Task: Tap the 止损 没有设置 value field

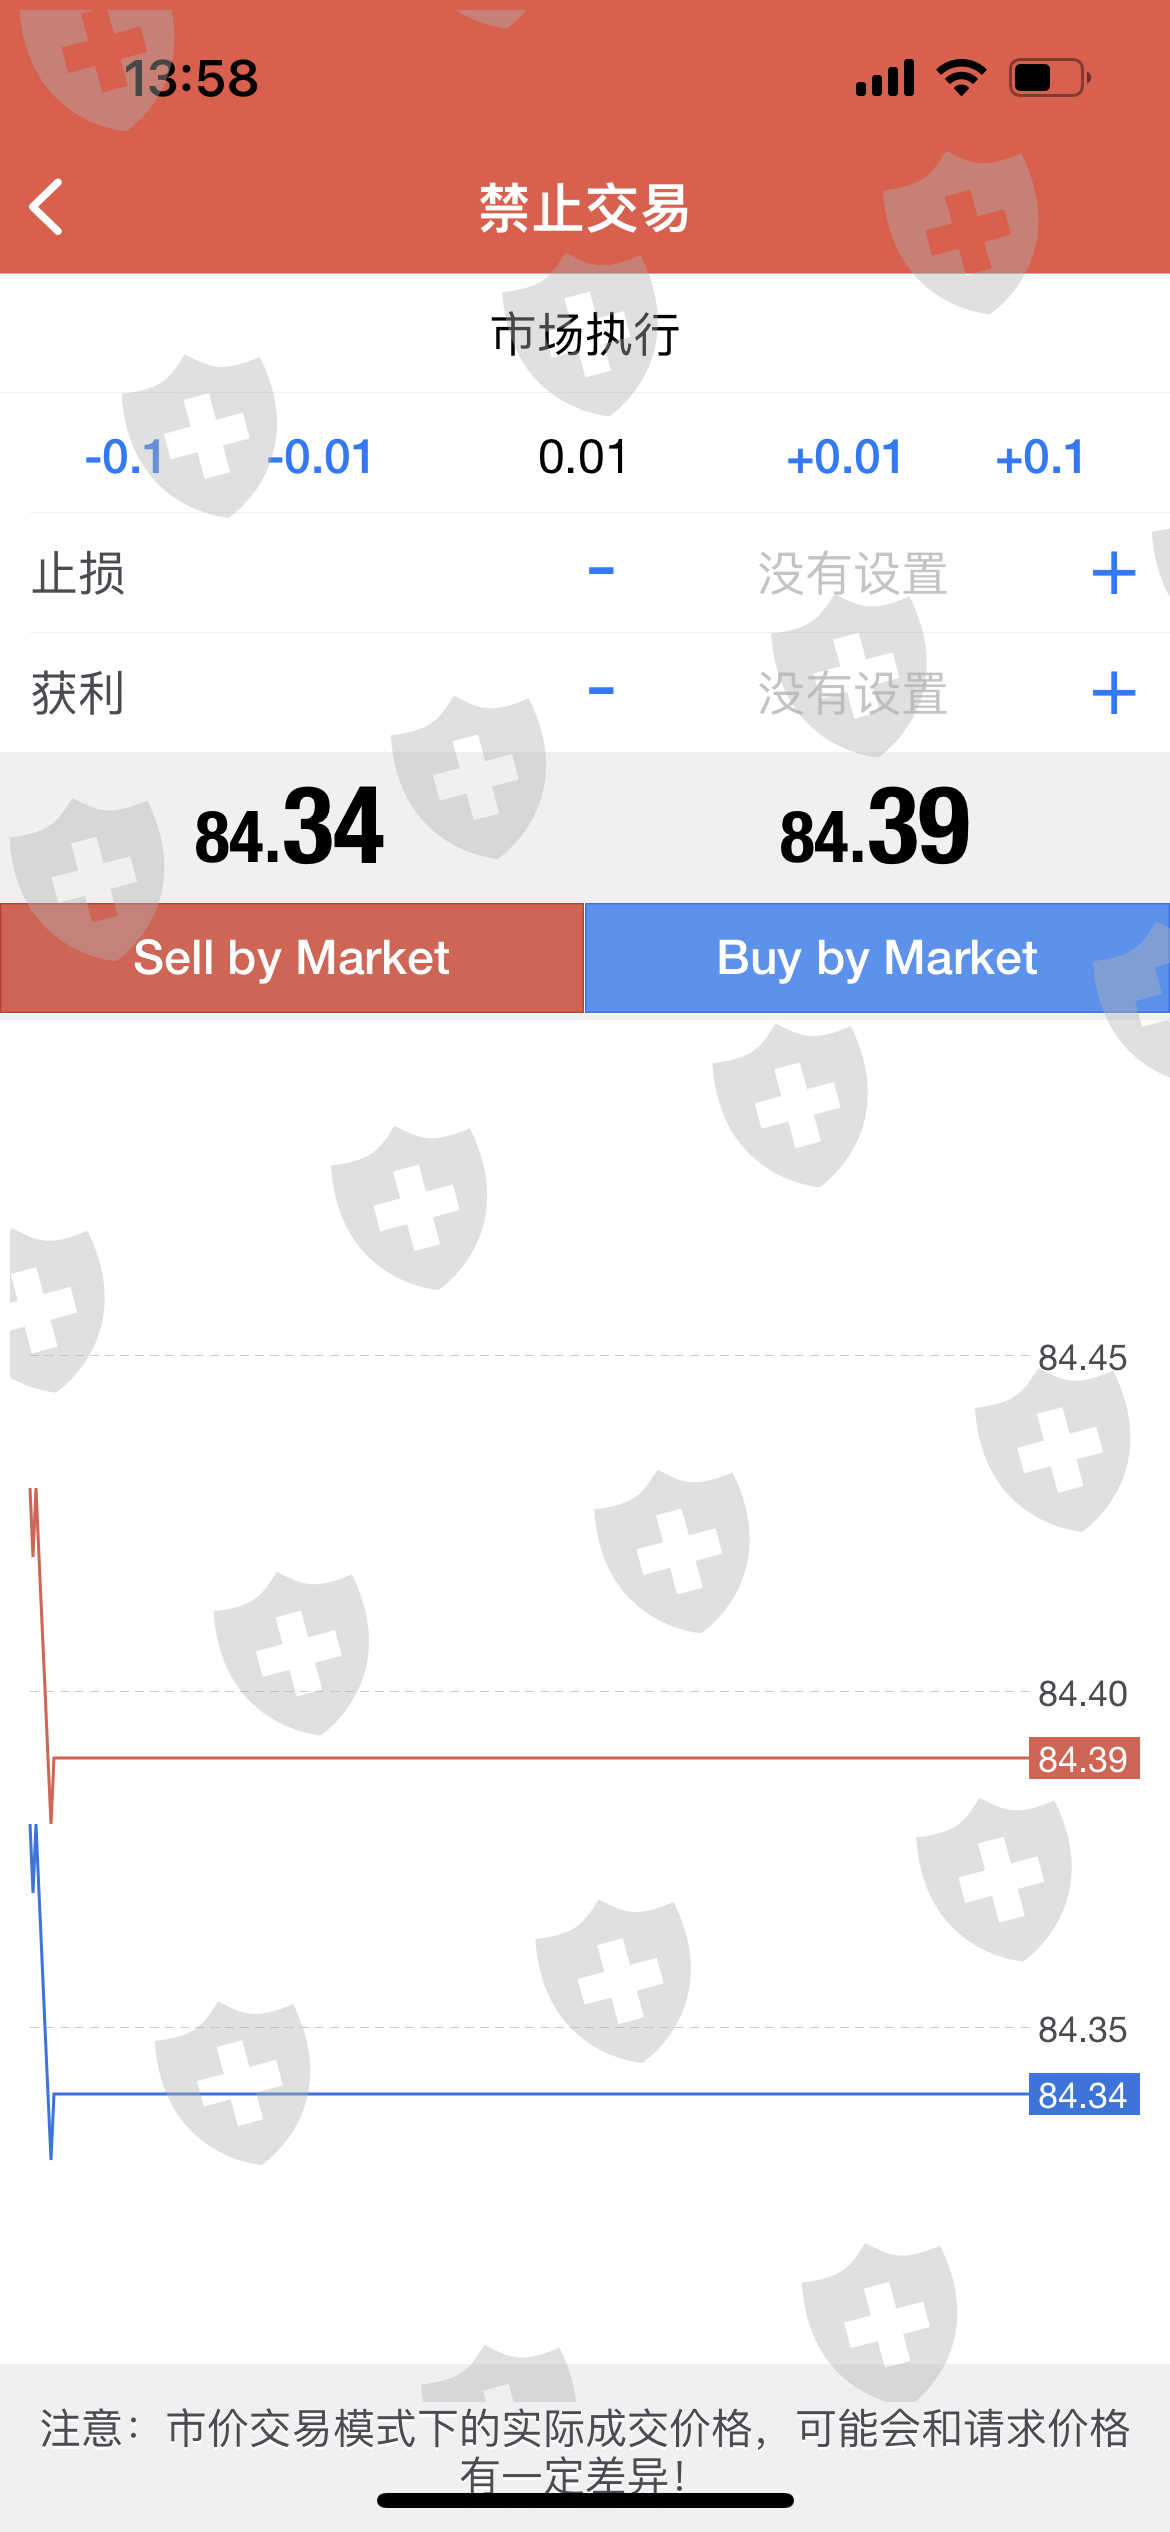Action: (852, 574)
